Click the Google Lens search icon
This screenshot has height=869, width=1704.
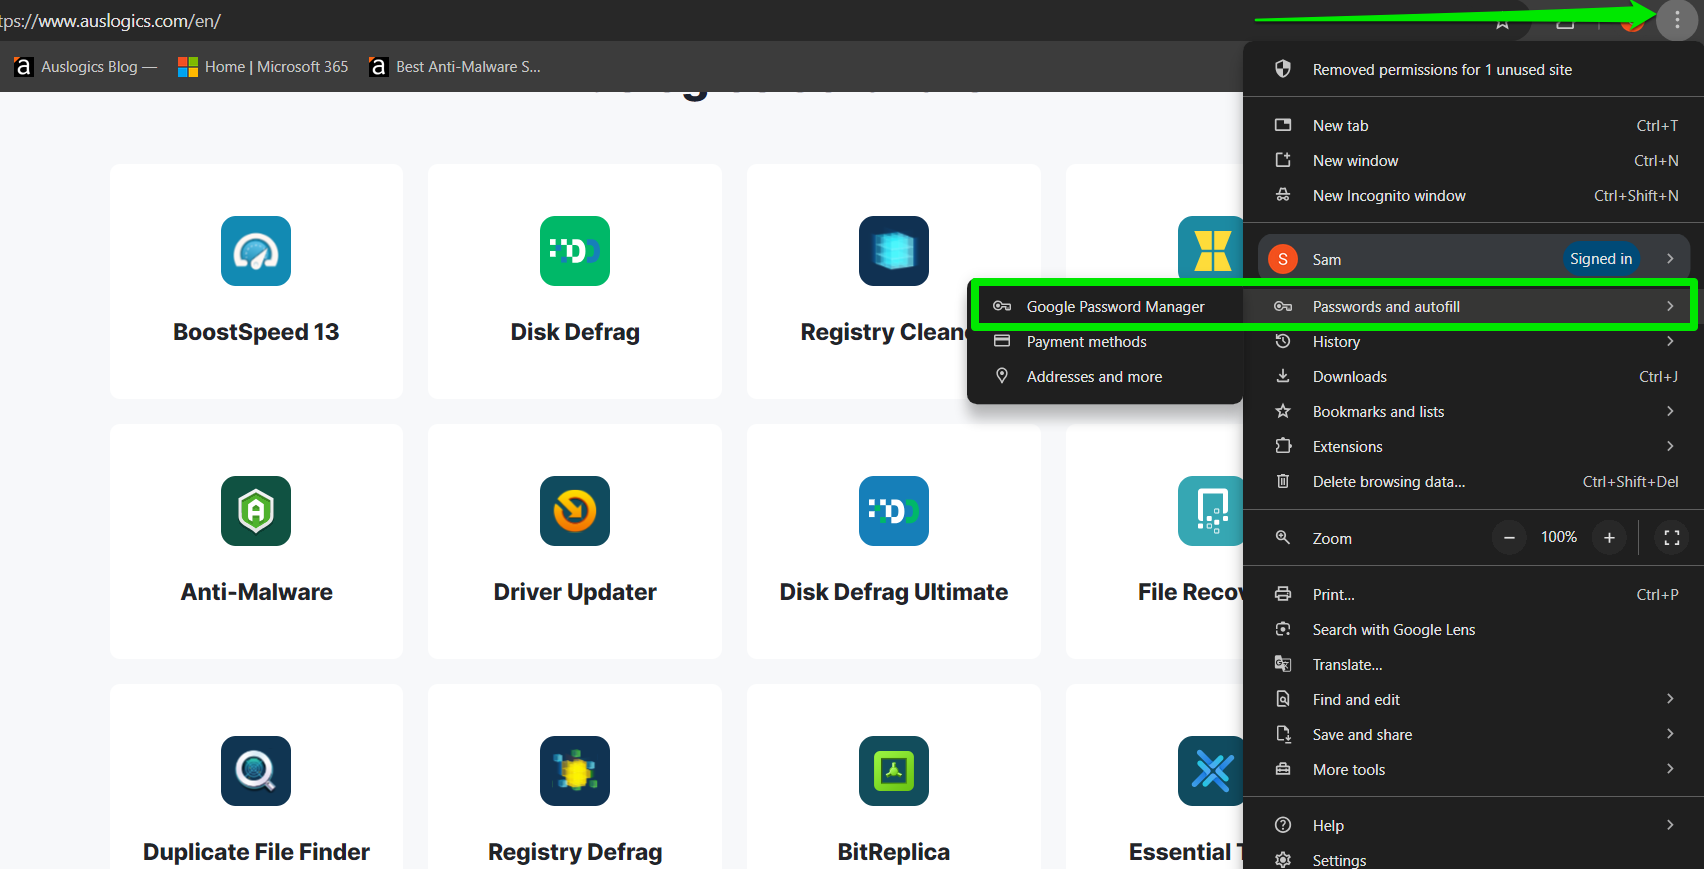pyautogui.click(x=1283, y=629)
